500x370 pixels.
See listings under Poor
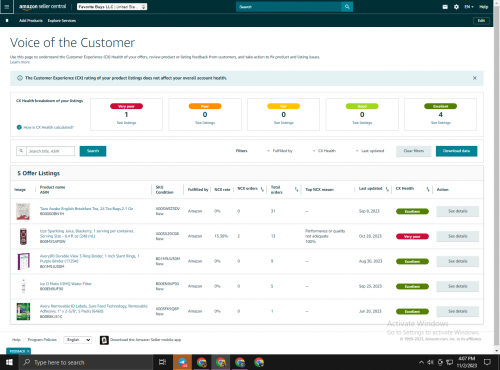205,123
